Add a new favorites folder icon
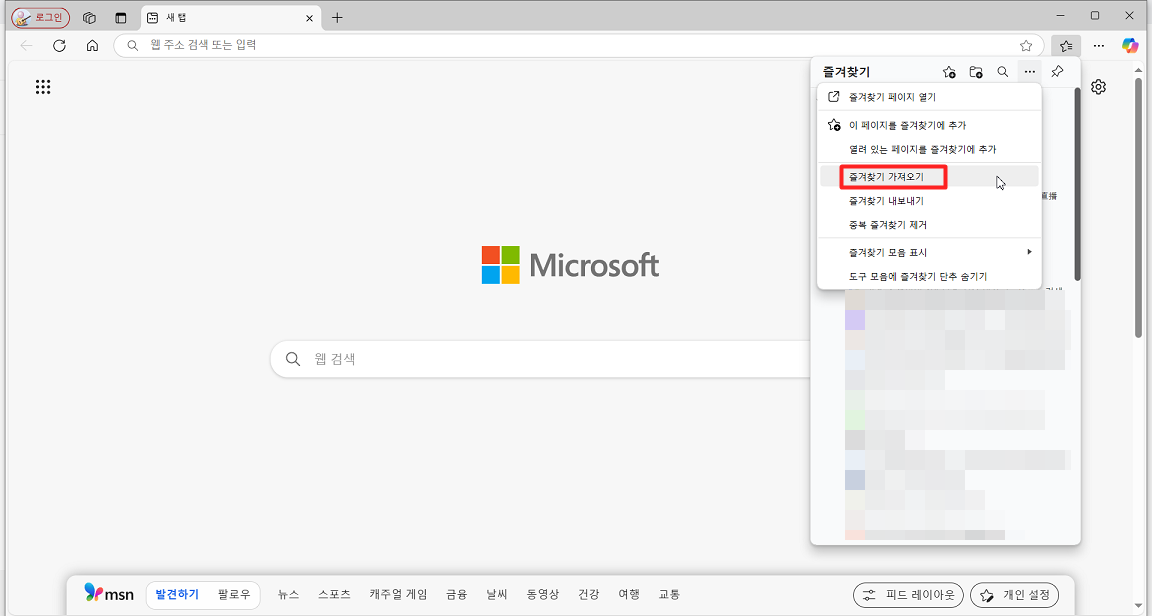This screenshot has width=1152, height=616. 976,72
